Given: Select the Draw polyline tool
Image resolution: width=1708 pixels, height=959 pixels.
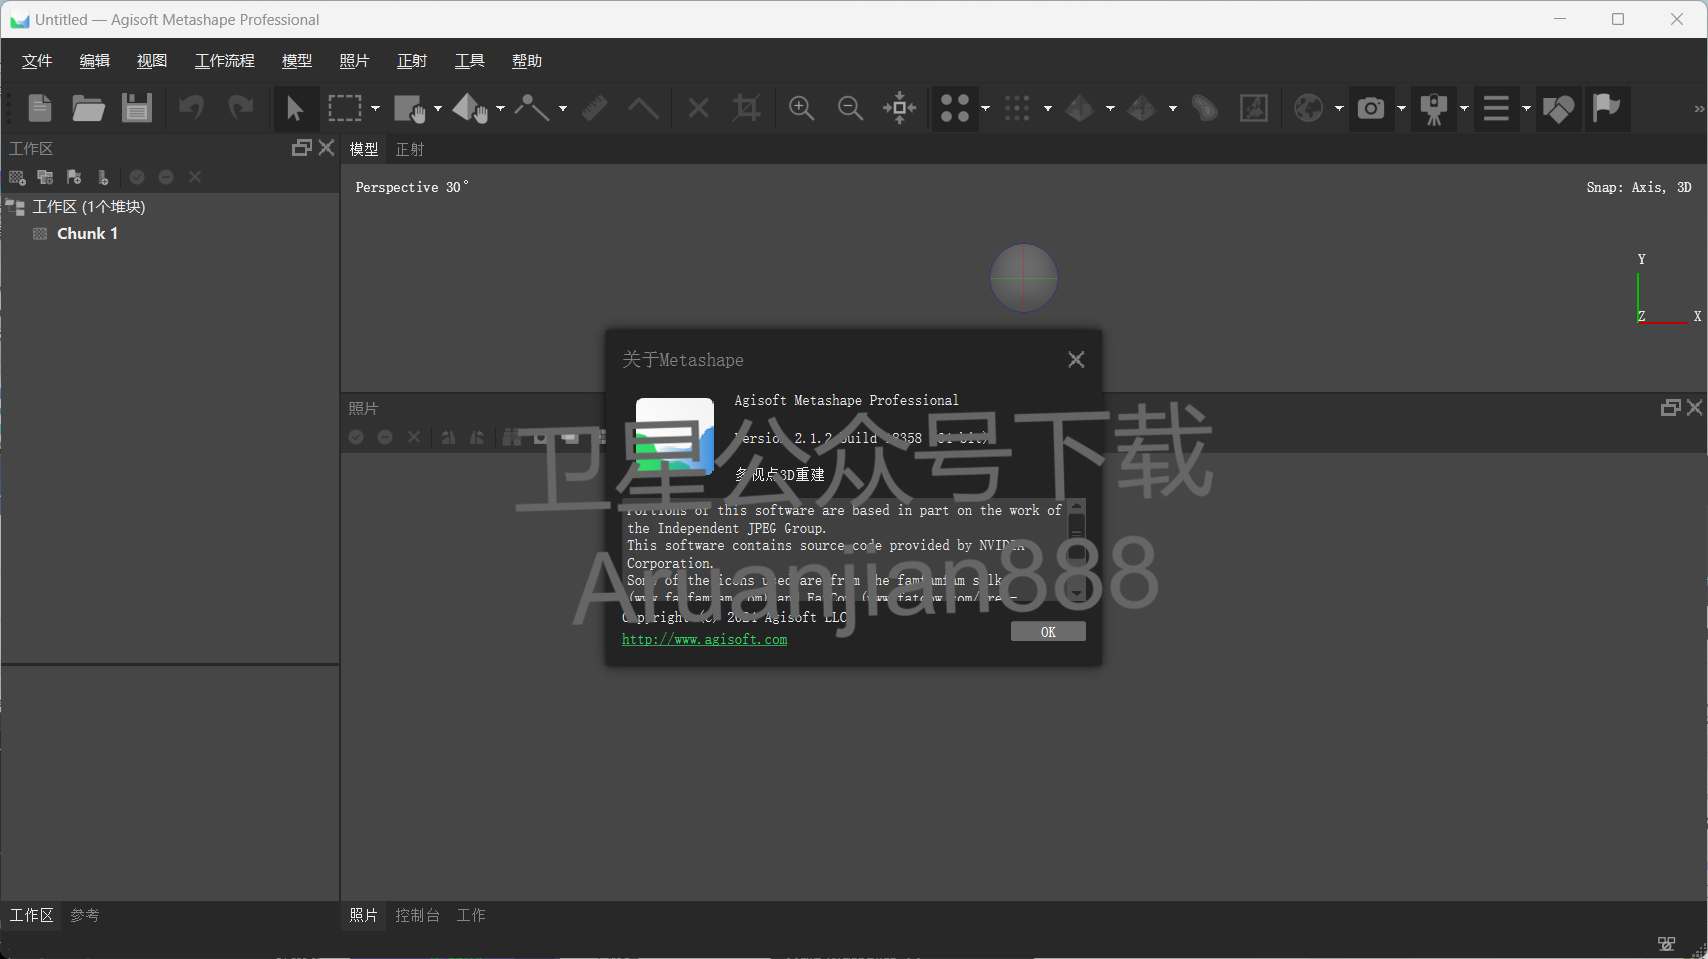Looking at the screenshot, I should click(x=532, y=107).
